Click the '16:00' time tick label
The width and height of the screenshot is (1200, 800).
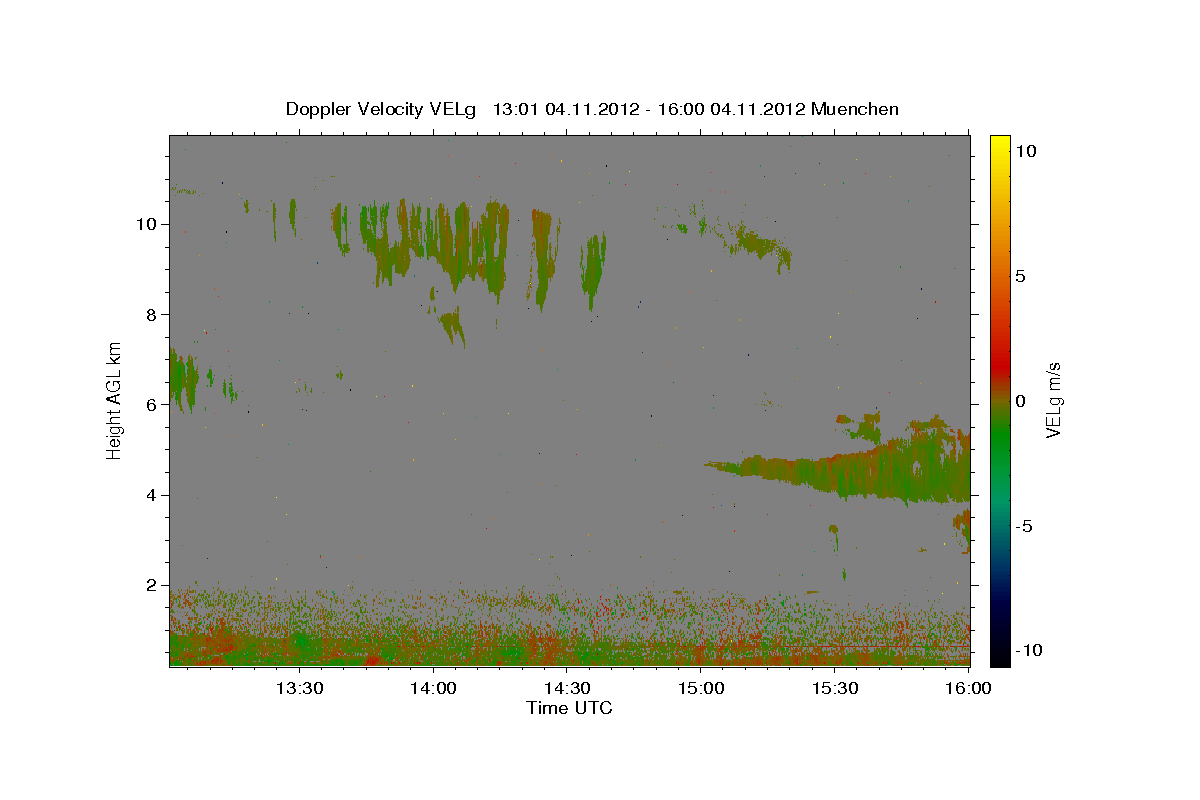tap(968, 689)
